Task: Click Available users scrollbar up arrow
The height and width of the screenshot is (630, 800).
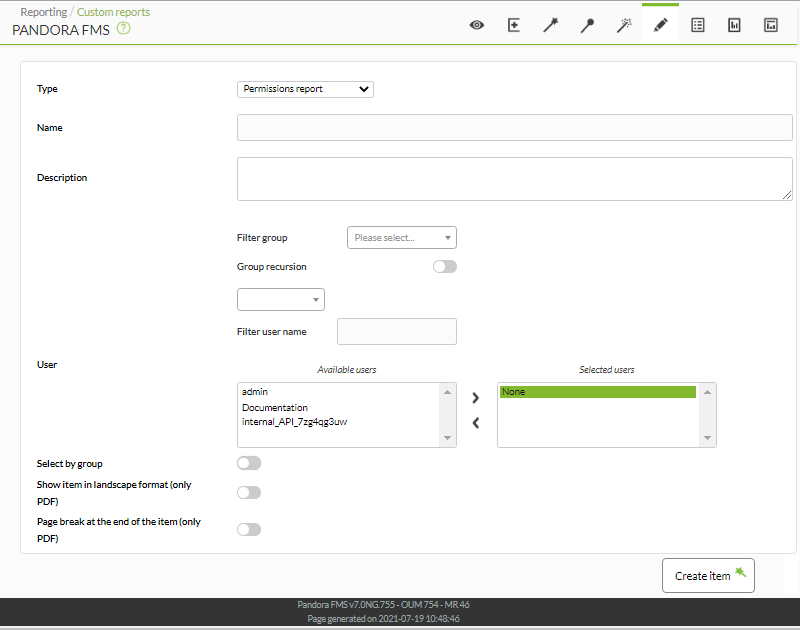Action: (x=447, y=392)
